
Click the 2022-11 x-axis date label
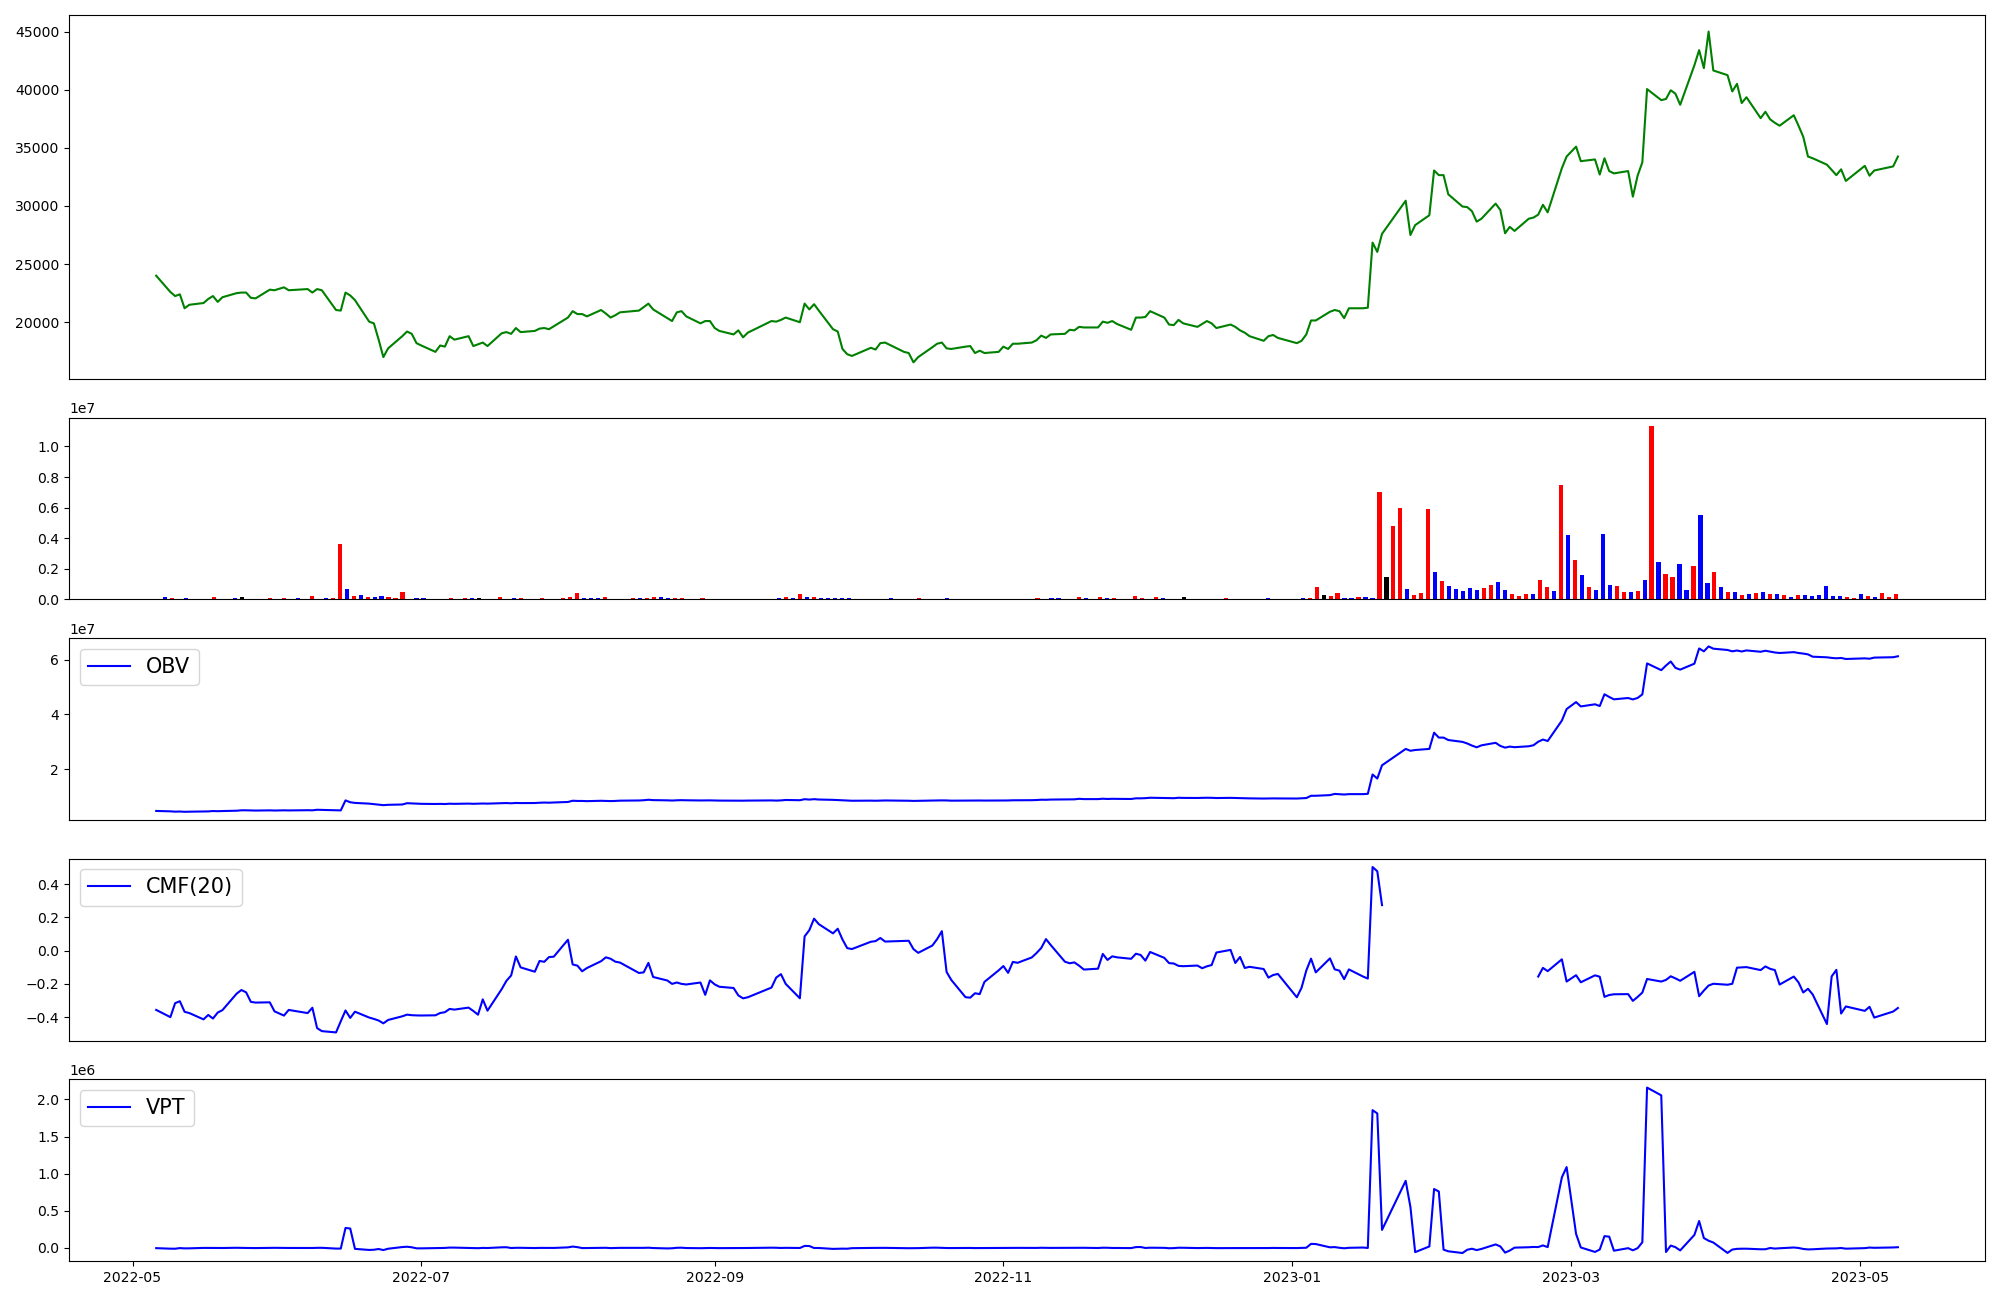(x=1003, y=1277)
